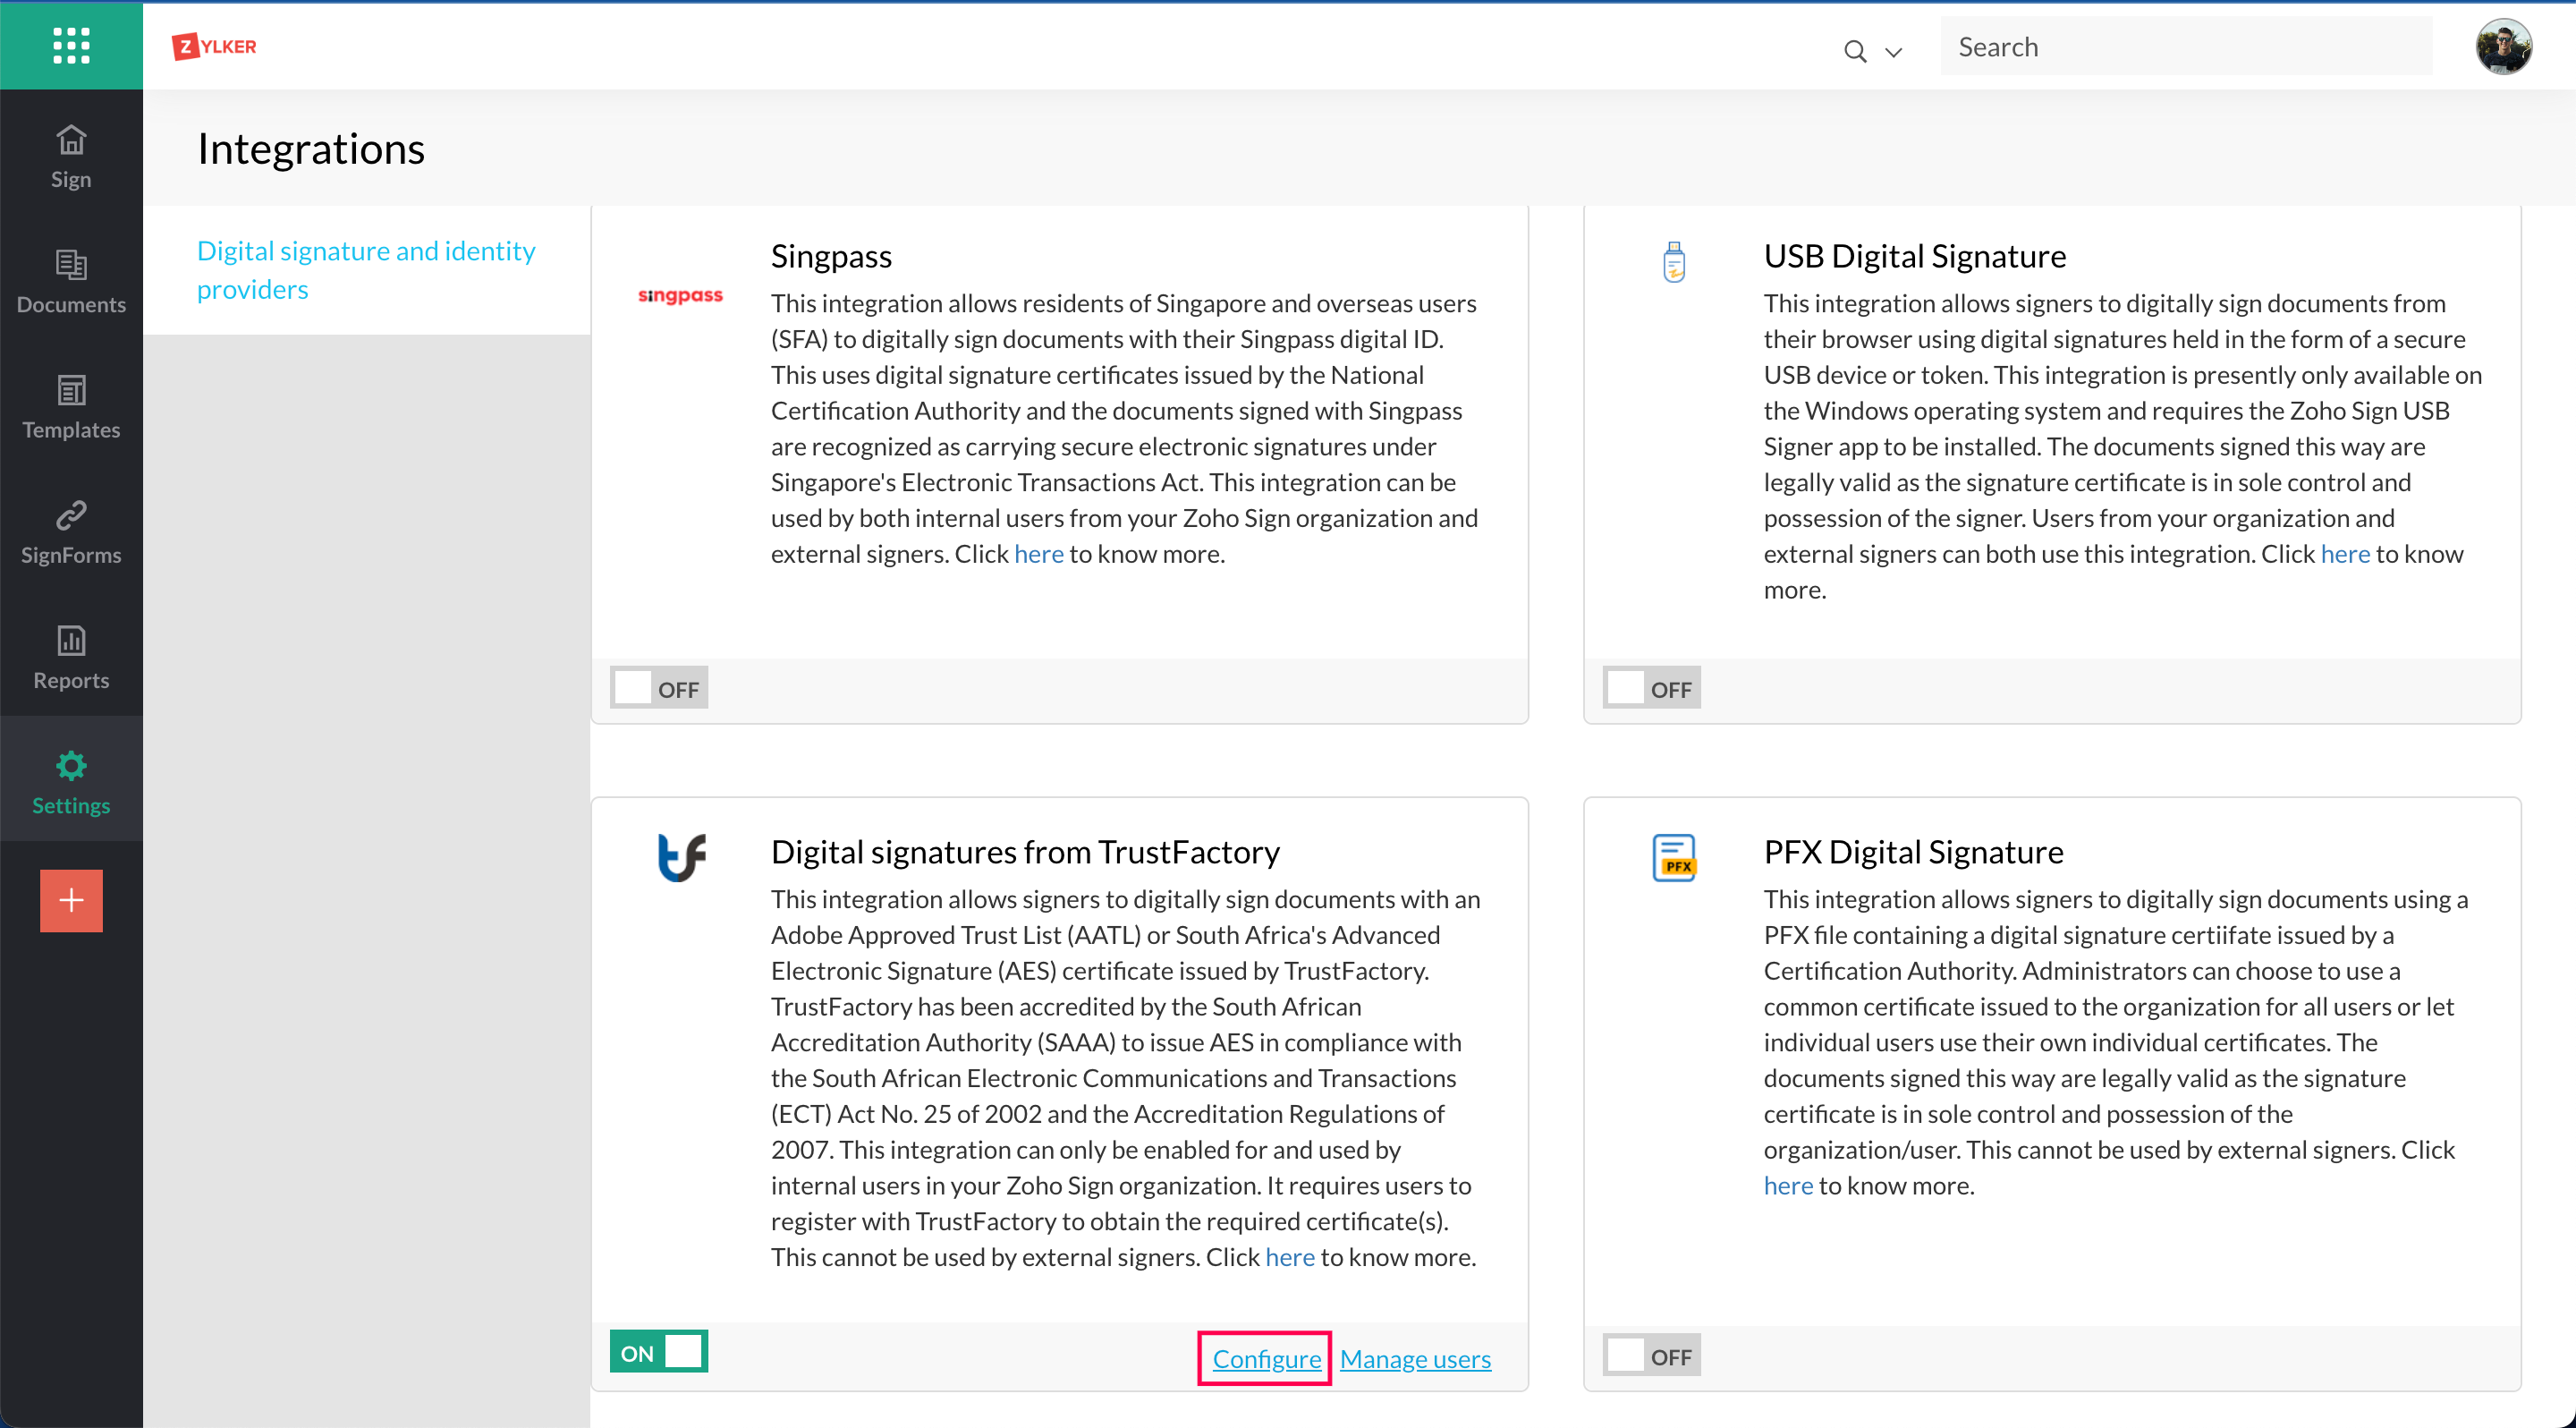Open the user profile avatar
Image resolution: width=2576 pixels, height=1428 pixels.
click(x=2503, y=46)
